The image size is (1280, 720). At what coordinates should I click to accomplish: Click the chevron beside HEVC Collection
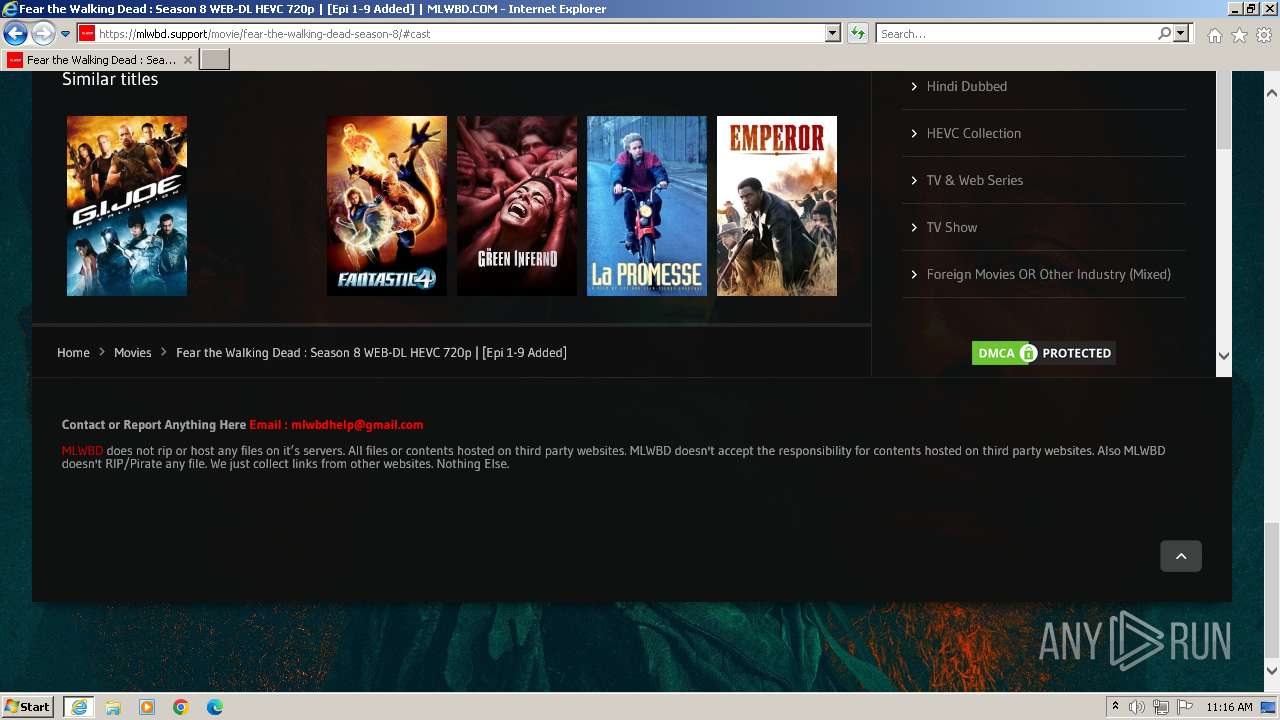(x=914, y=133)
